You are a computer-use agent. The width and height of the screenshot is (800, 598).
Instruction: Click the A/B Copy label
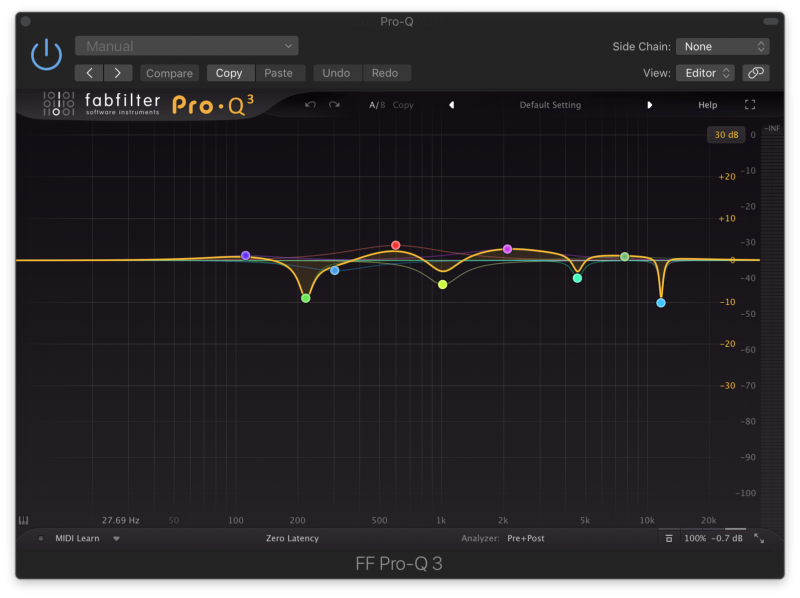tap(403, 105)
